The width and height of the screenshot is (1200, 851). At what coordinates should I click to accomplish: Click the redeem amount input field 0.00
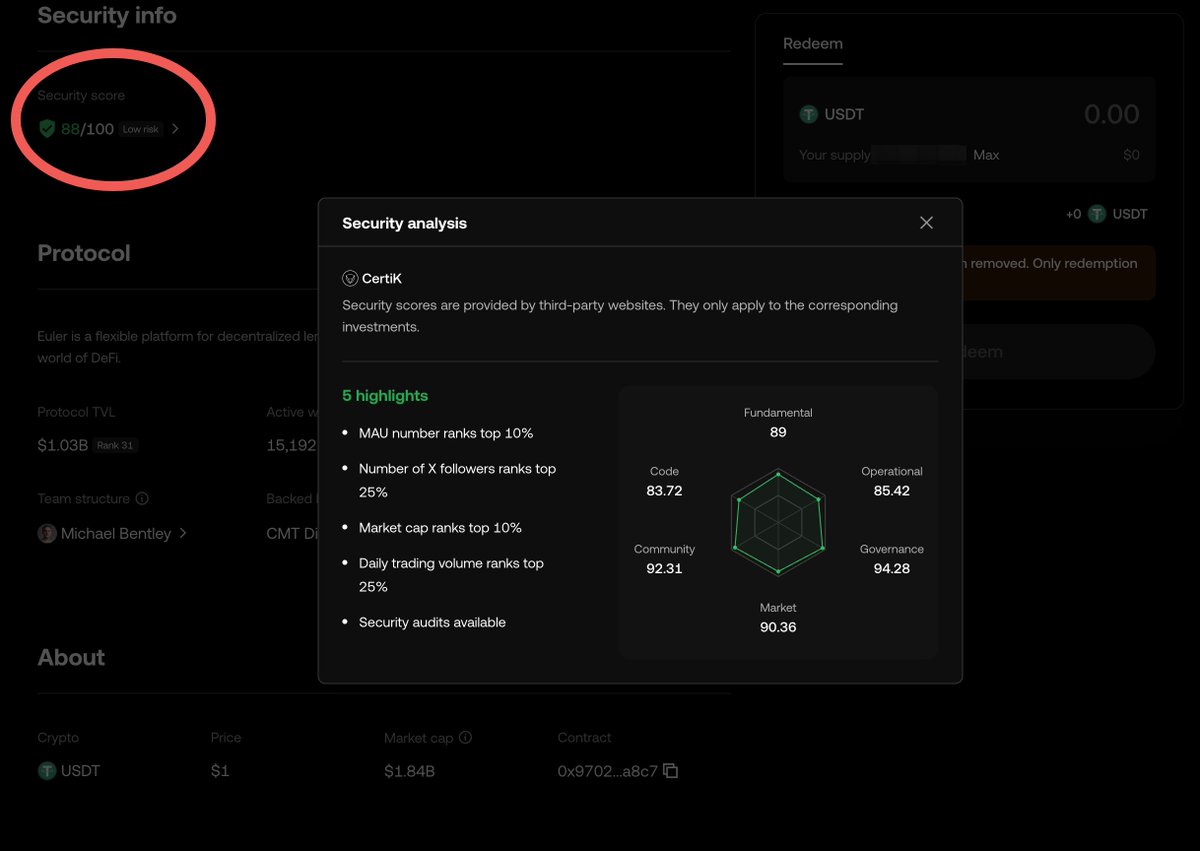pos(1111,114)
